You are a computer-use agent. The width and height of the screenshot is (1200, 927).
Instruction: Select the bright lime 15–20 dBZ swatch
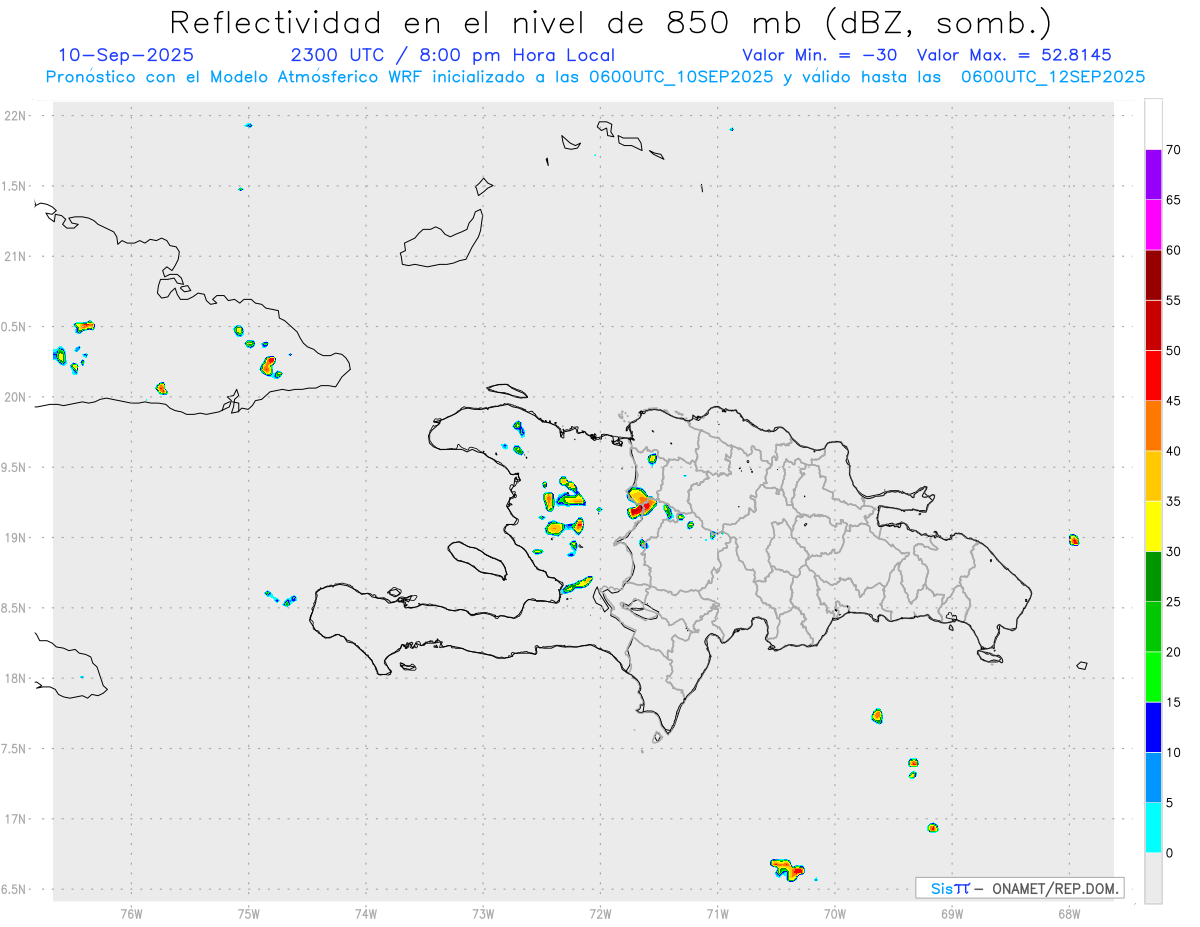[x=1153, y=677]
